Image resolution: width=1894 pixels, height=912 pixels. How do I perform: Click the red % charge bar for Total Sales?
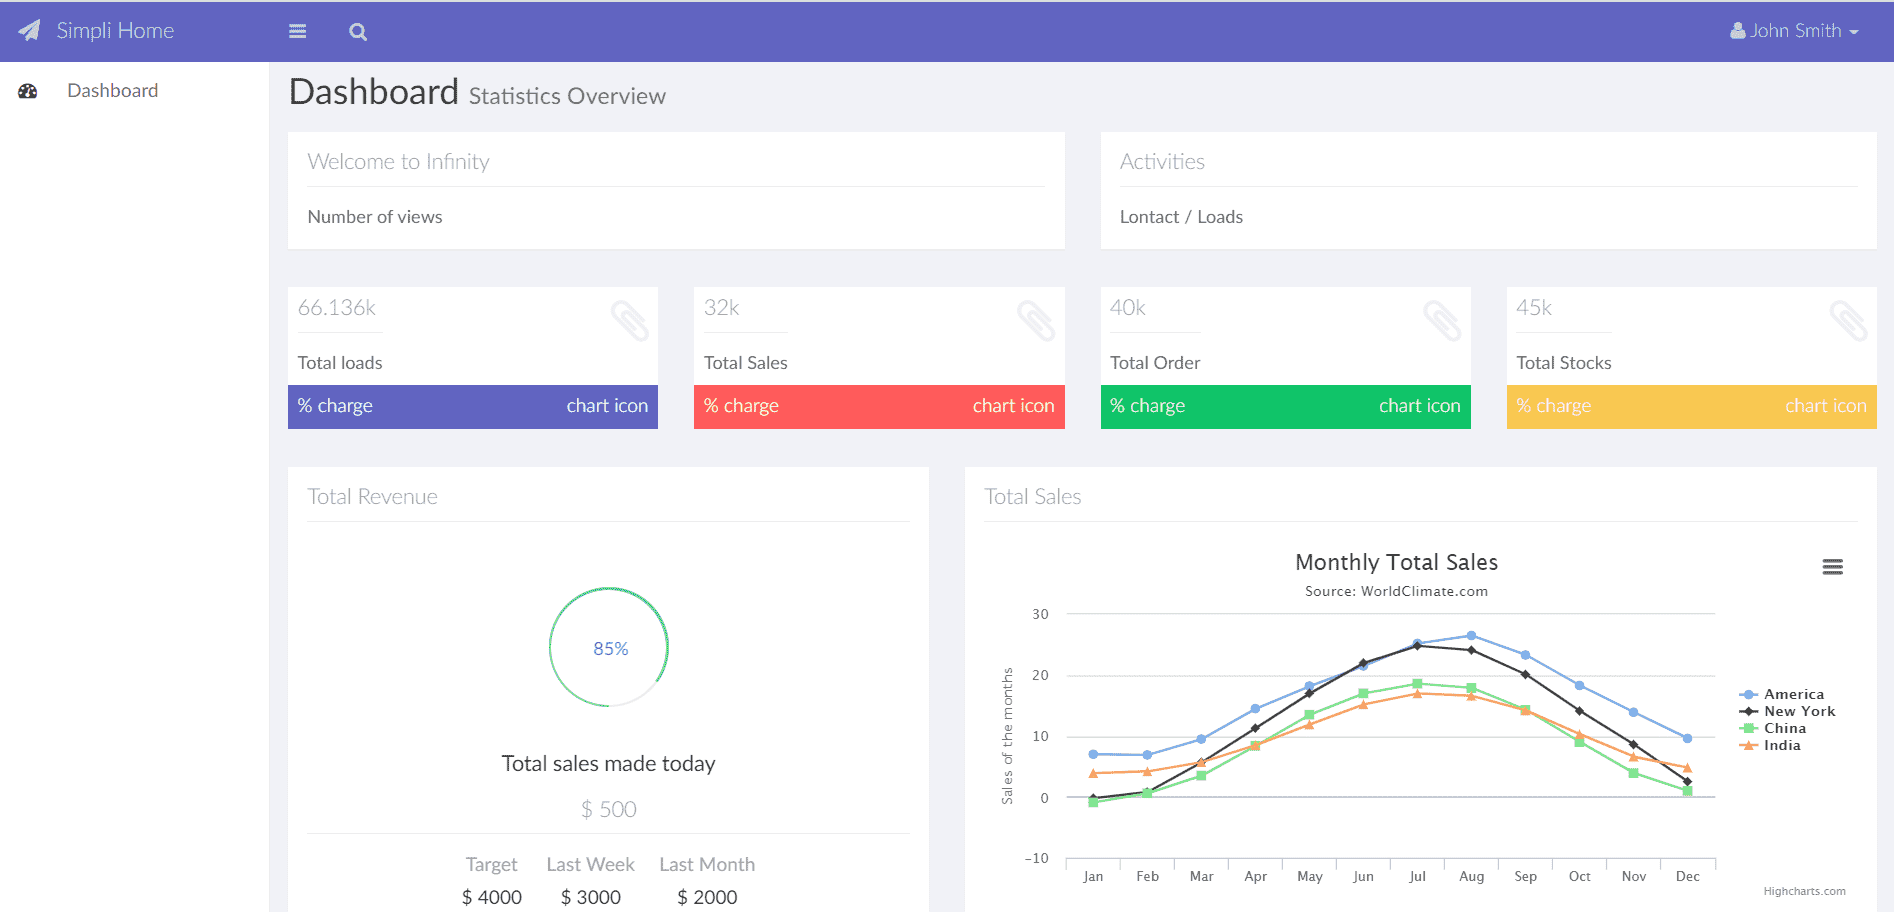[879, 406]
